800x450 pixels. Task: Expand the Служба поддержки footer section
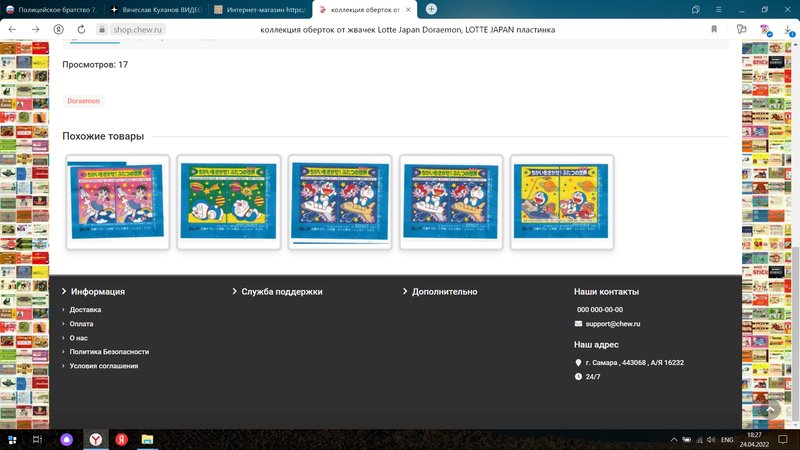point(277,292)
